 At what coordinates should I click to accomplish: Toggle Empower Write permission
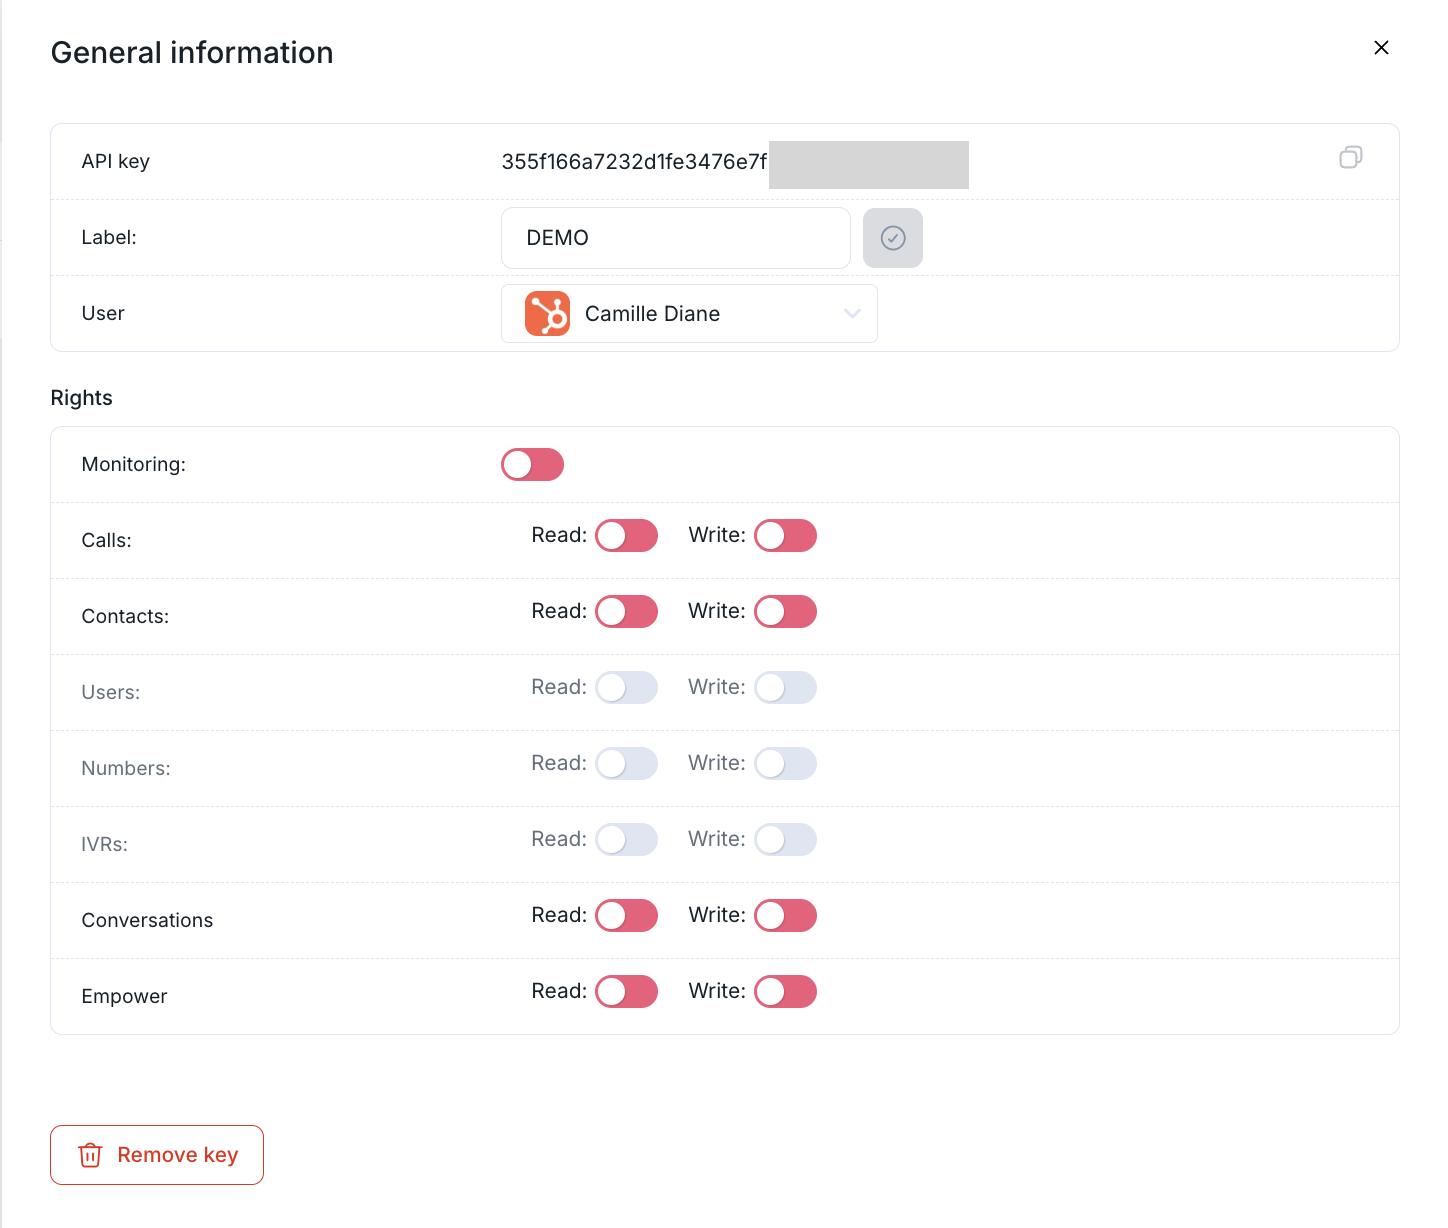[x=785, y=992]
